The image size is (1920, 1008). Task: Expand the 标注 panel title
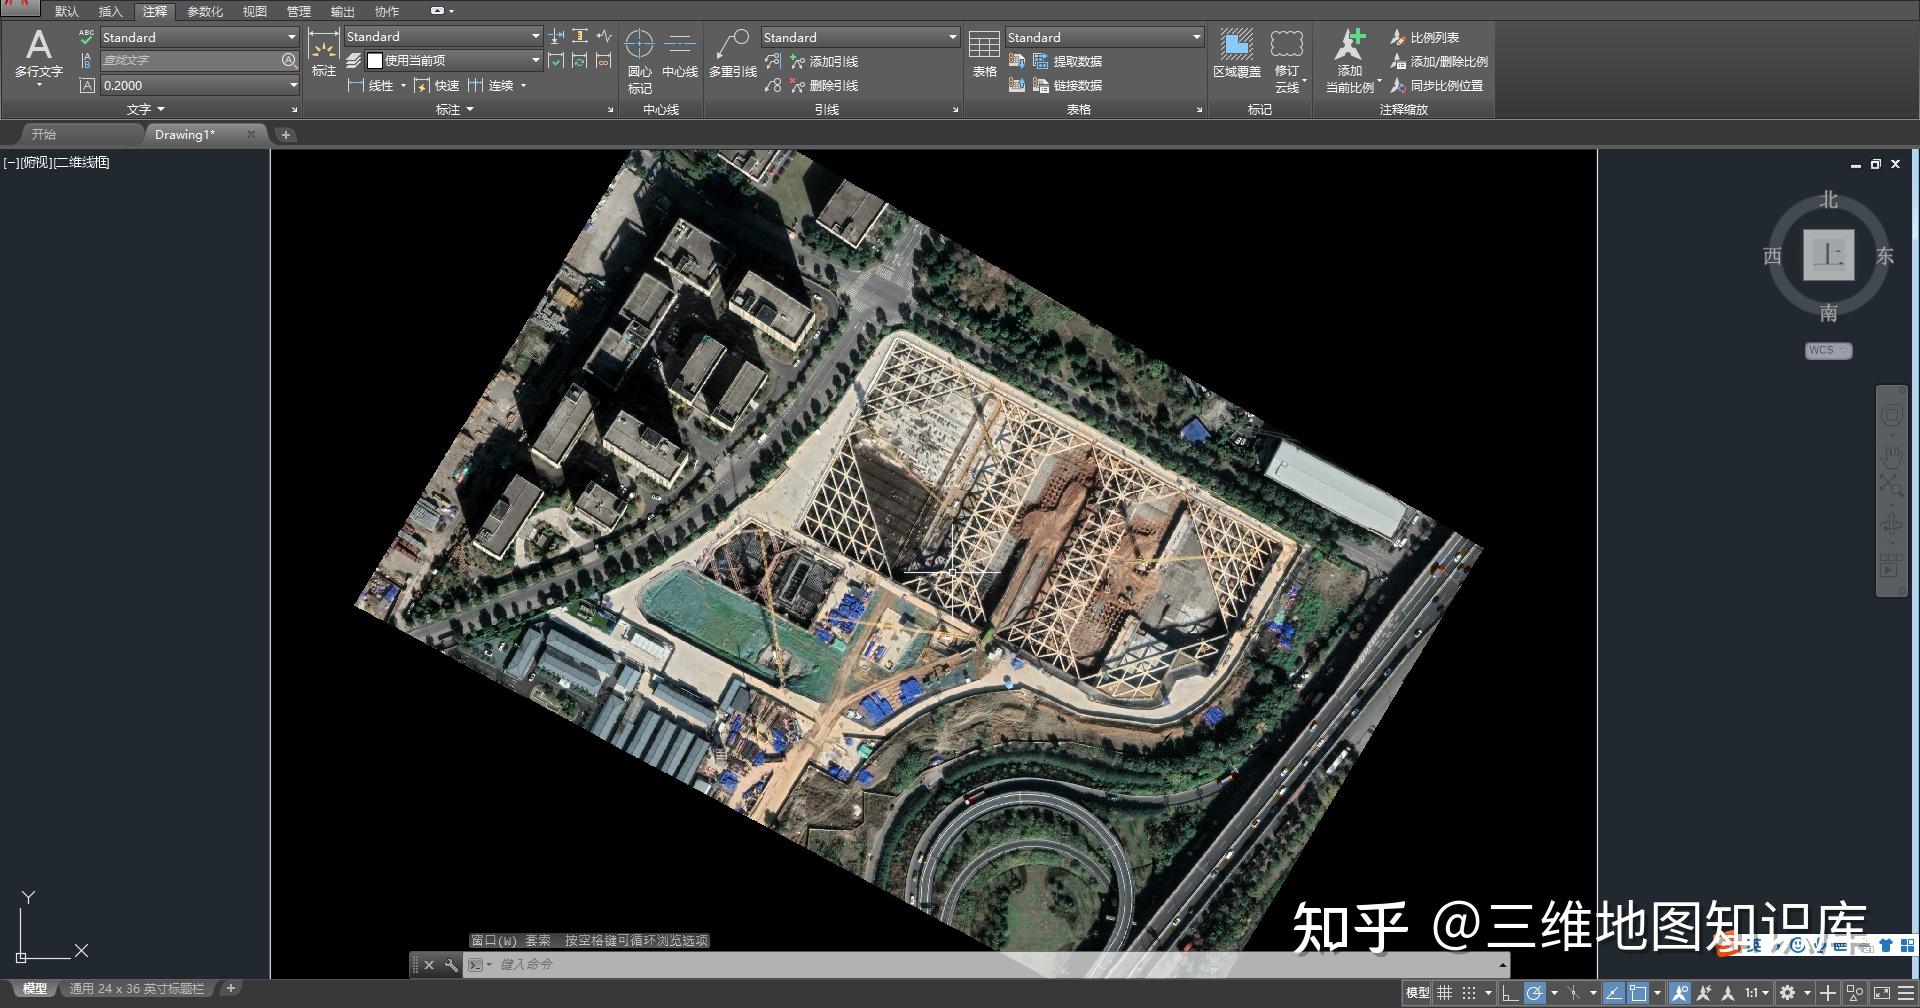coord(455,109)
